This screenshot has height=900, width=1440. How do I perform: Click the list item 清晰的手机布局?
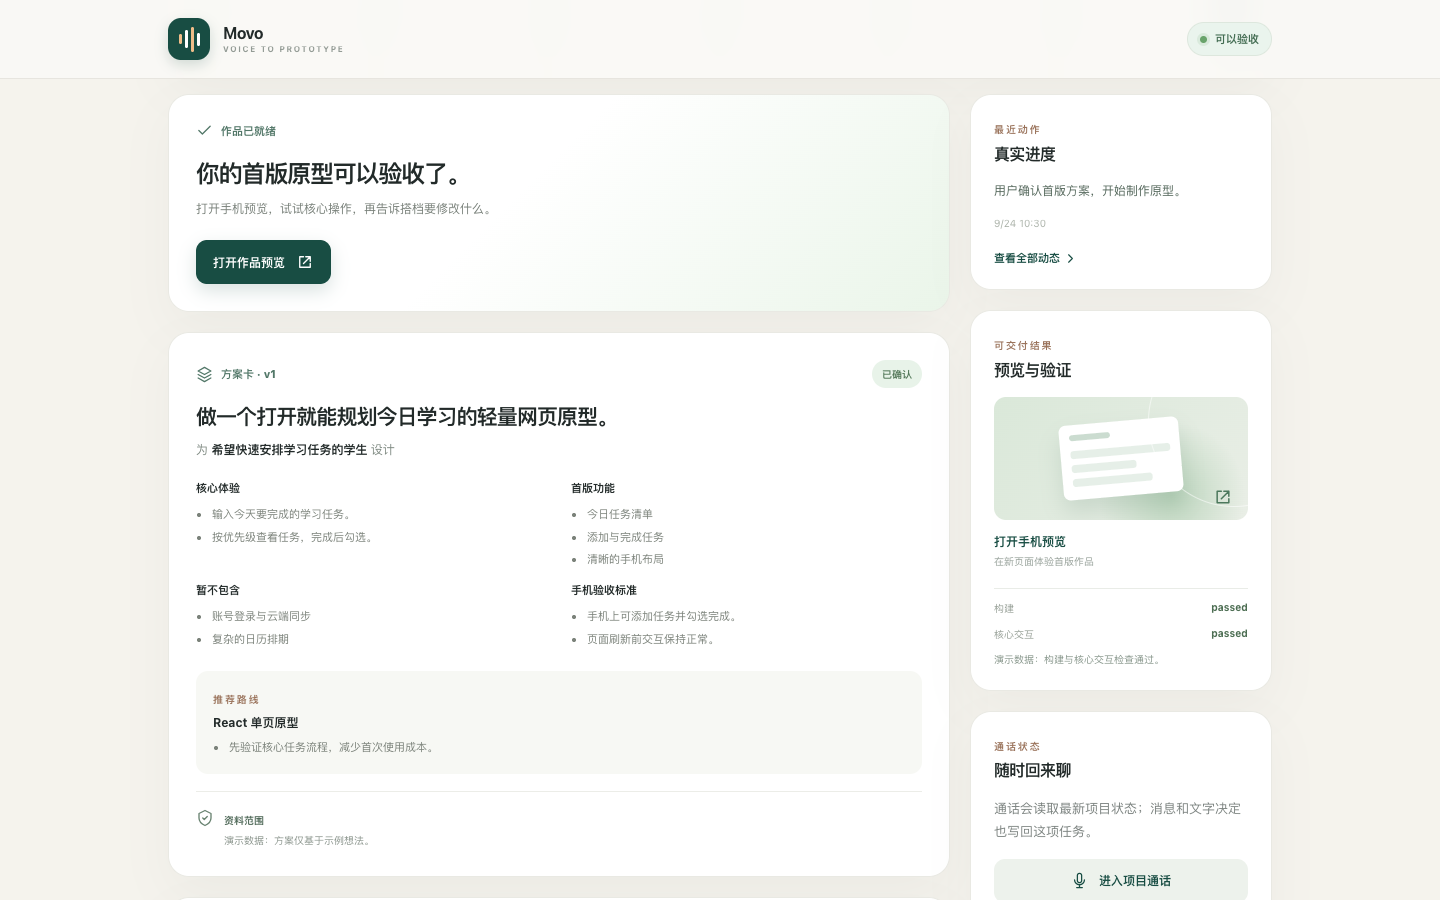point(625,559)
